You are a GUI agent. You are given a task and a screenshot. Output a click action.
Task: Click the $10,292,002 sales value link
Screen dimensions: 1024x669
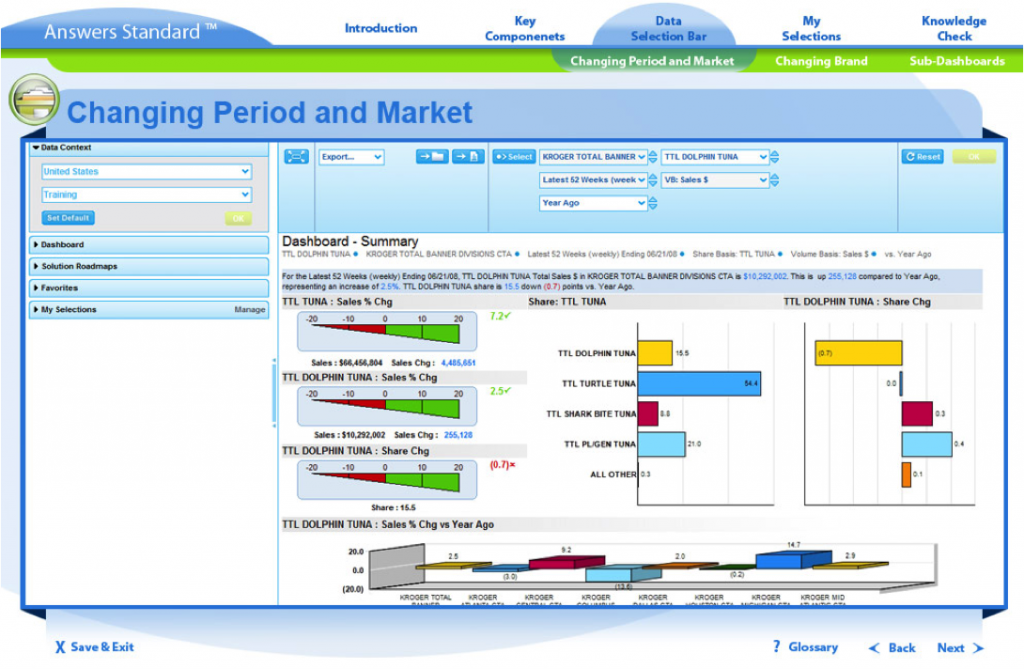click(x=765, y=276)
